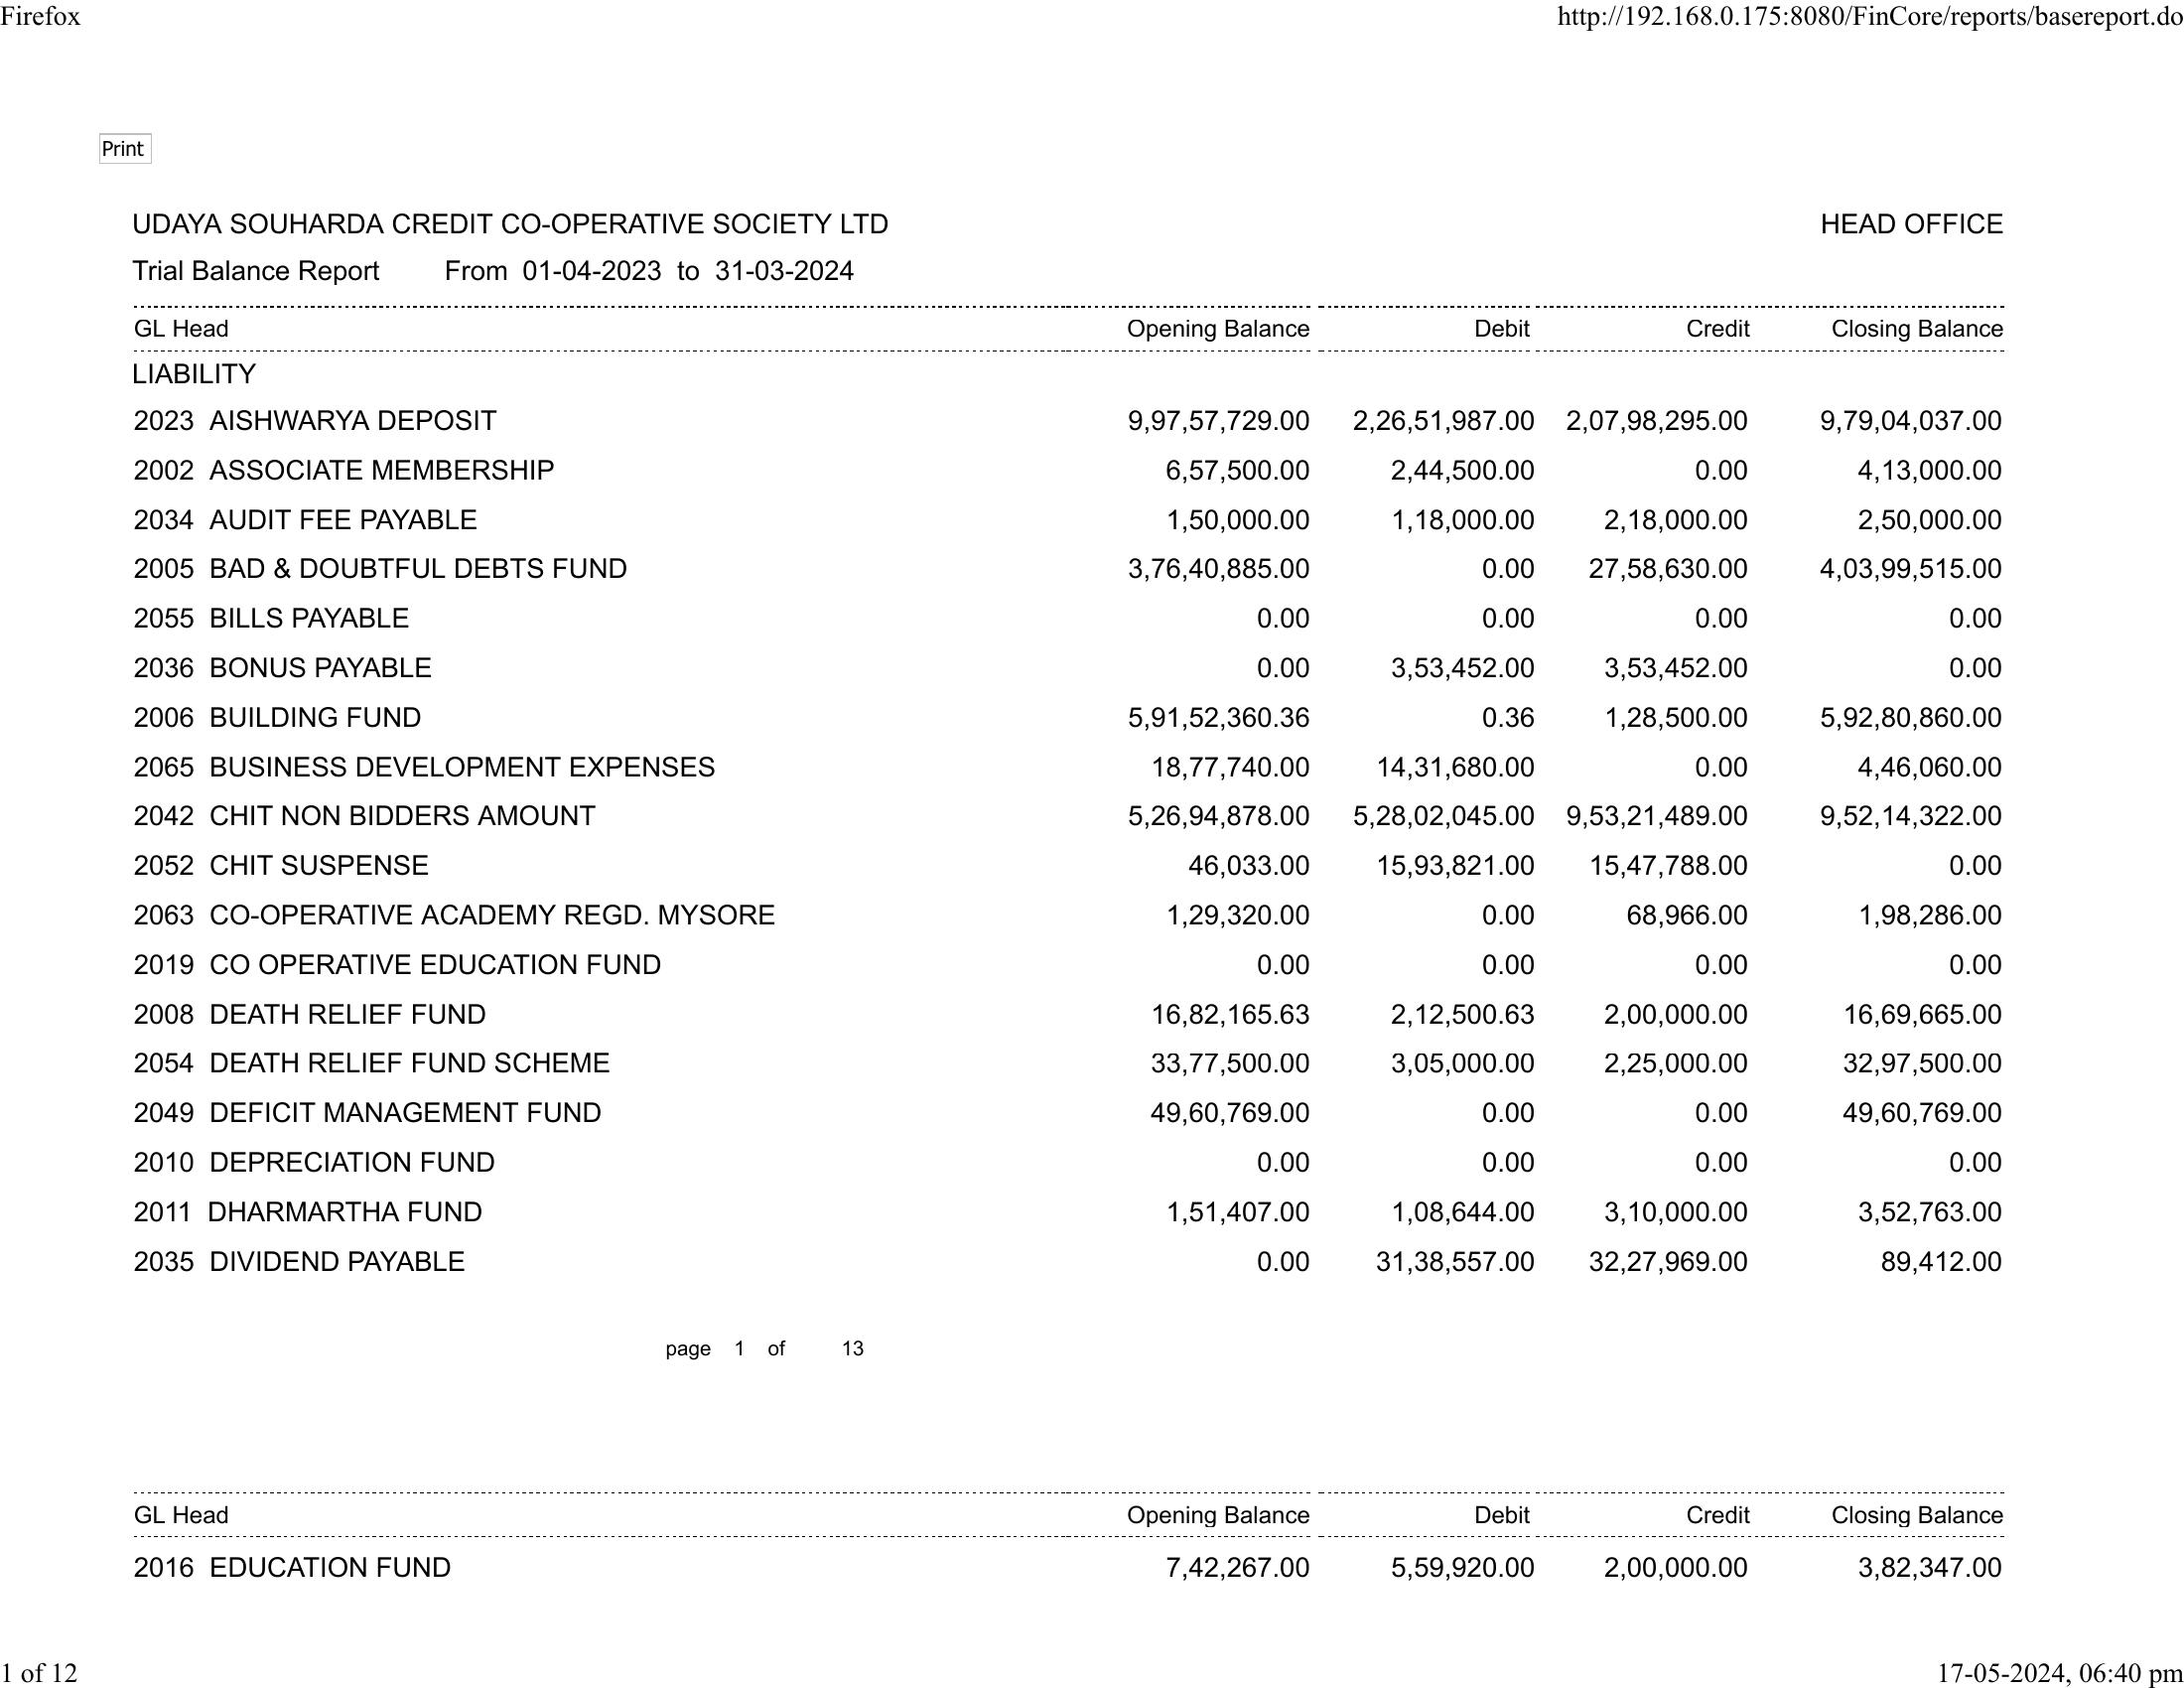Click the DEATH RELIEF FUND SCHEME row
This screenshot has height=1688, width=2184.
tap(408, 1063)
